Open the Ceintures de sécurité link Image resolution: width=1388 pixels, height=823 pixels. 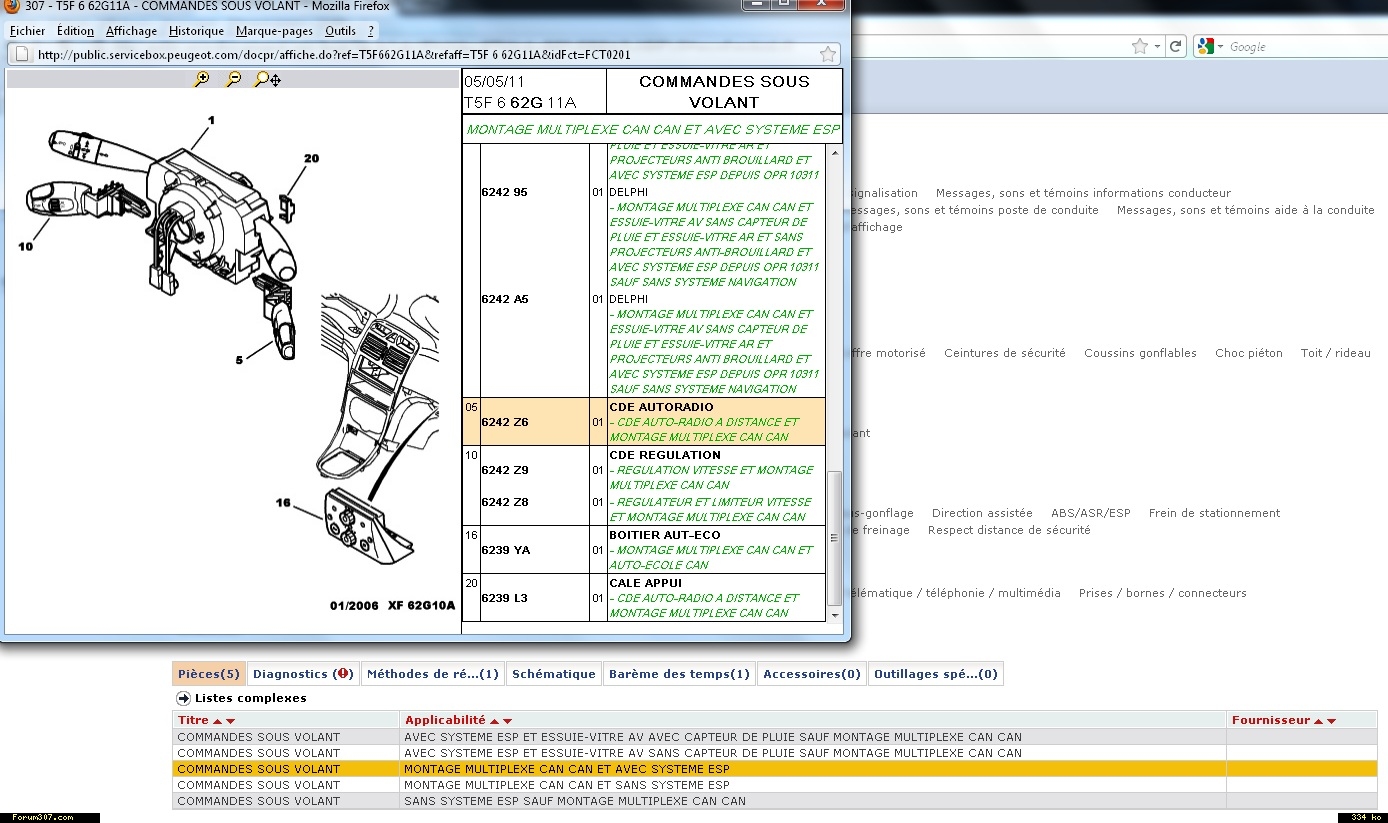[x=1004, y=353]
